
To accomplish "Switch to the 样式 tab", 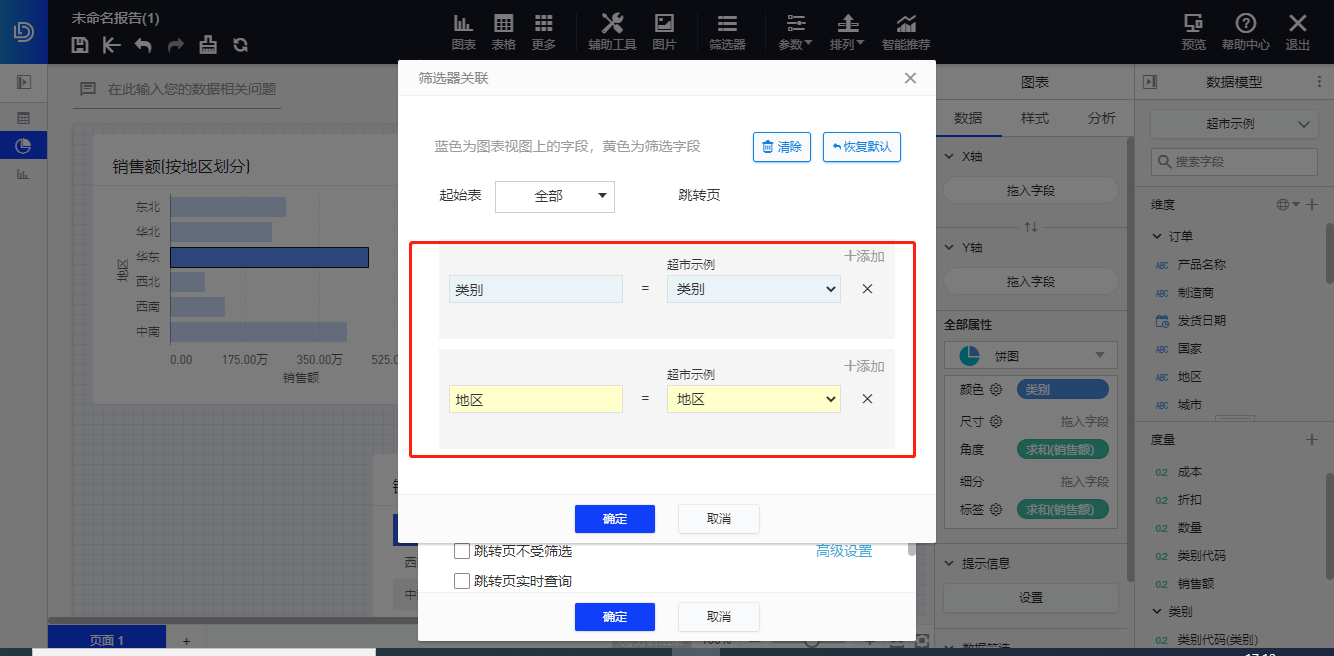I will click(1035, 117).
